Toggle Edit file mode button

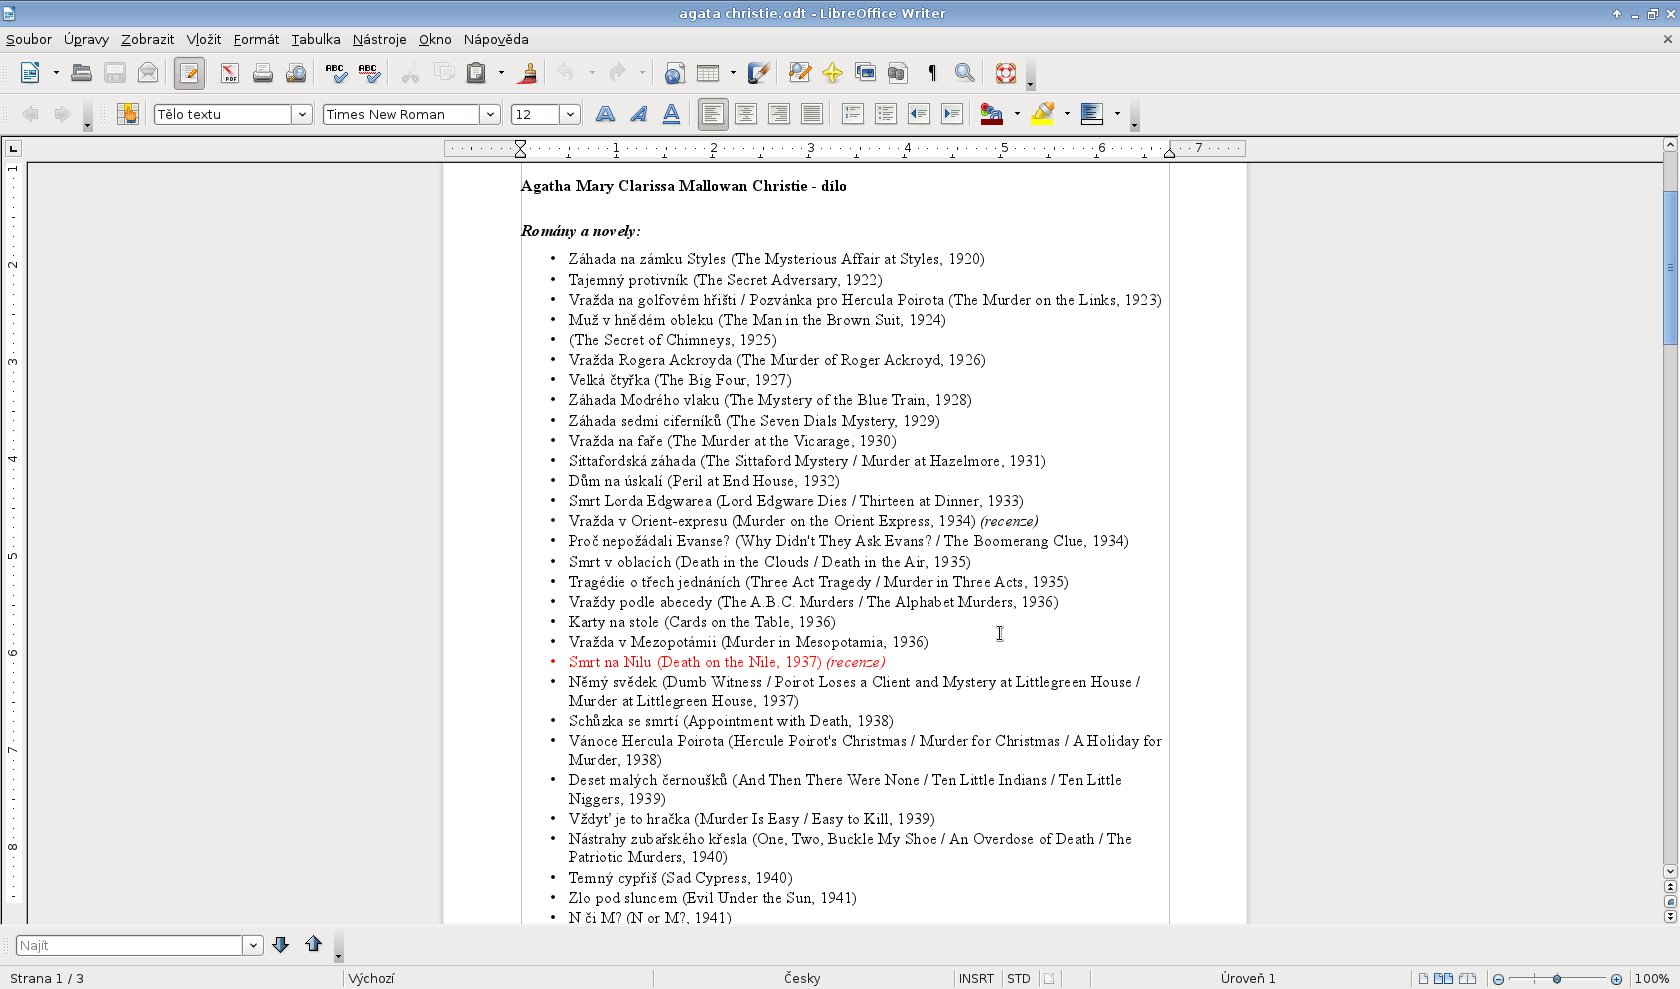(x=189, y=73)
